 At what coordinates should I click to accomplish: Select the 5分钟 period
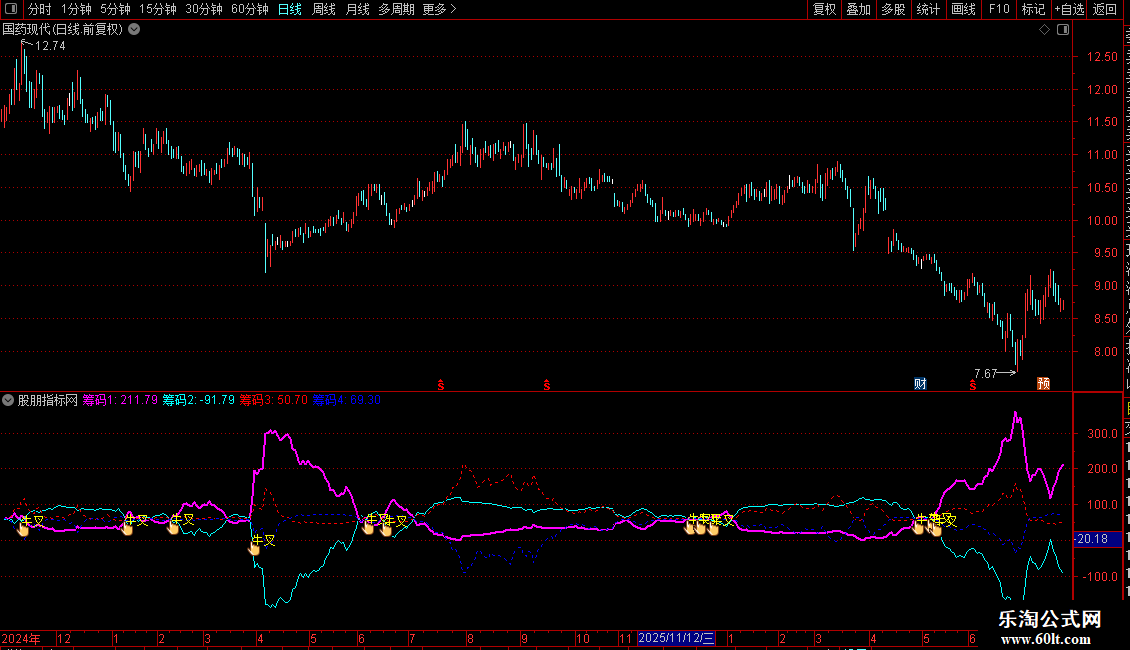tap(115, 9)
